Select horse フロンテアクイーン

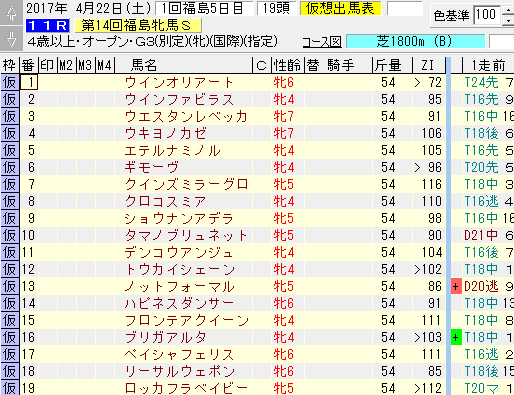187,320
